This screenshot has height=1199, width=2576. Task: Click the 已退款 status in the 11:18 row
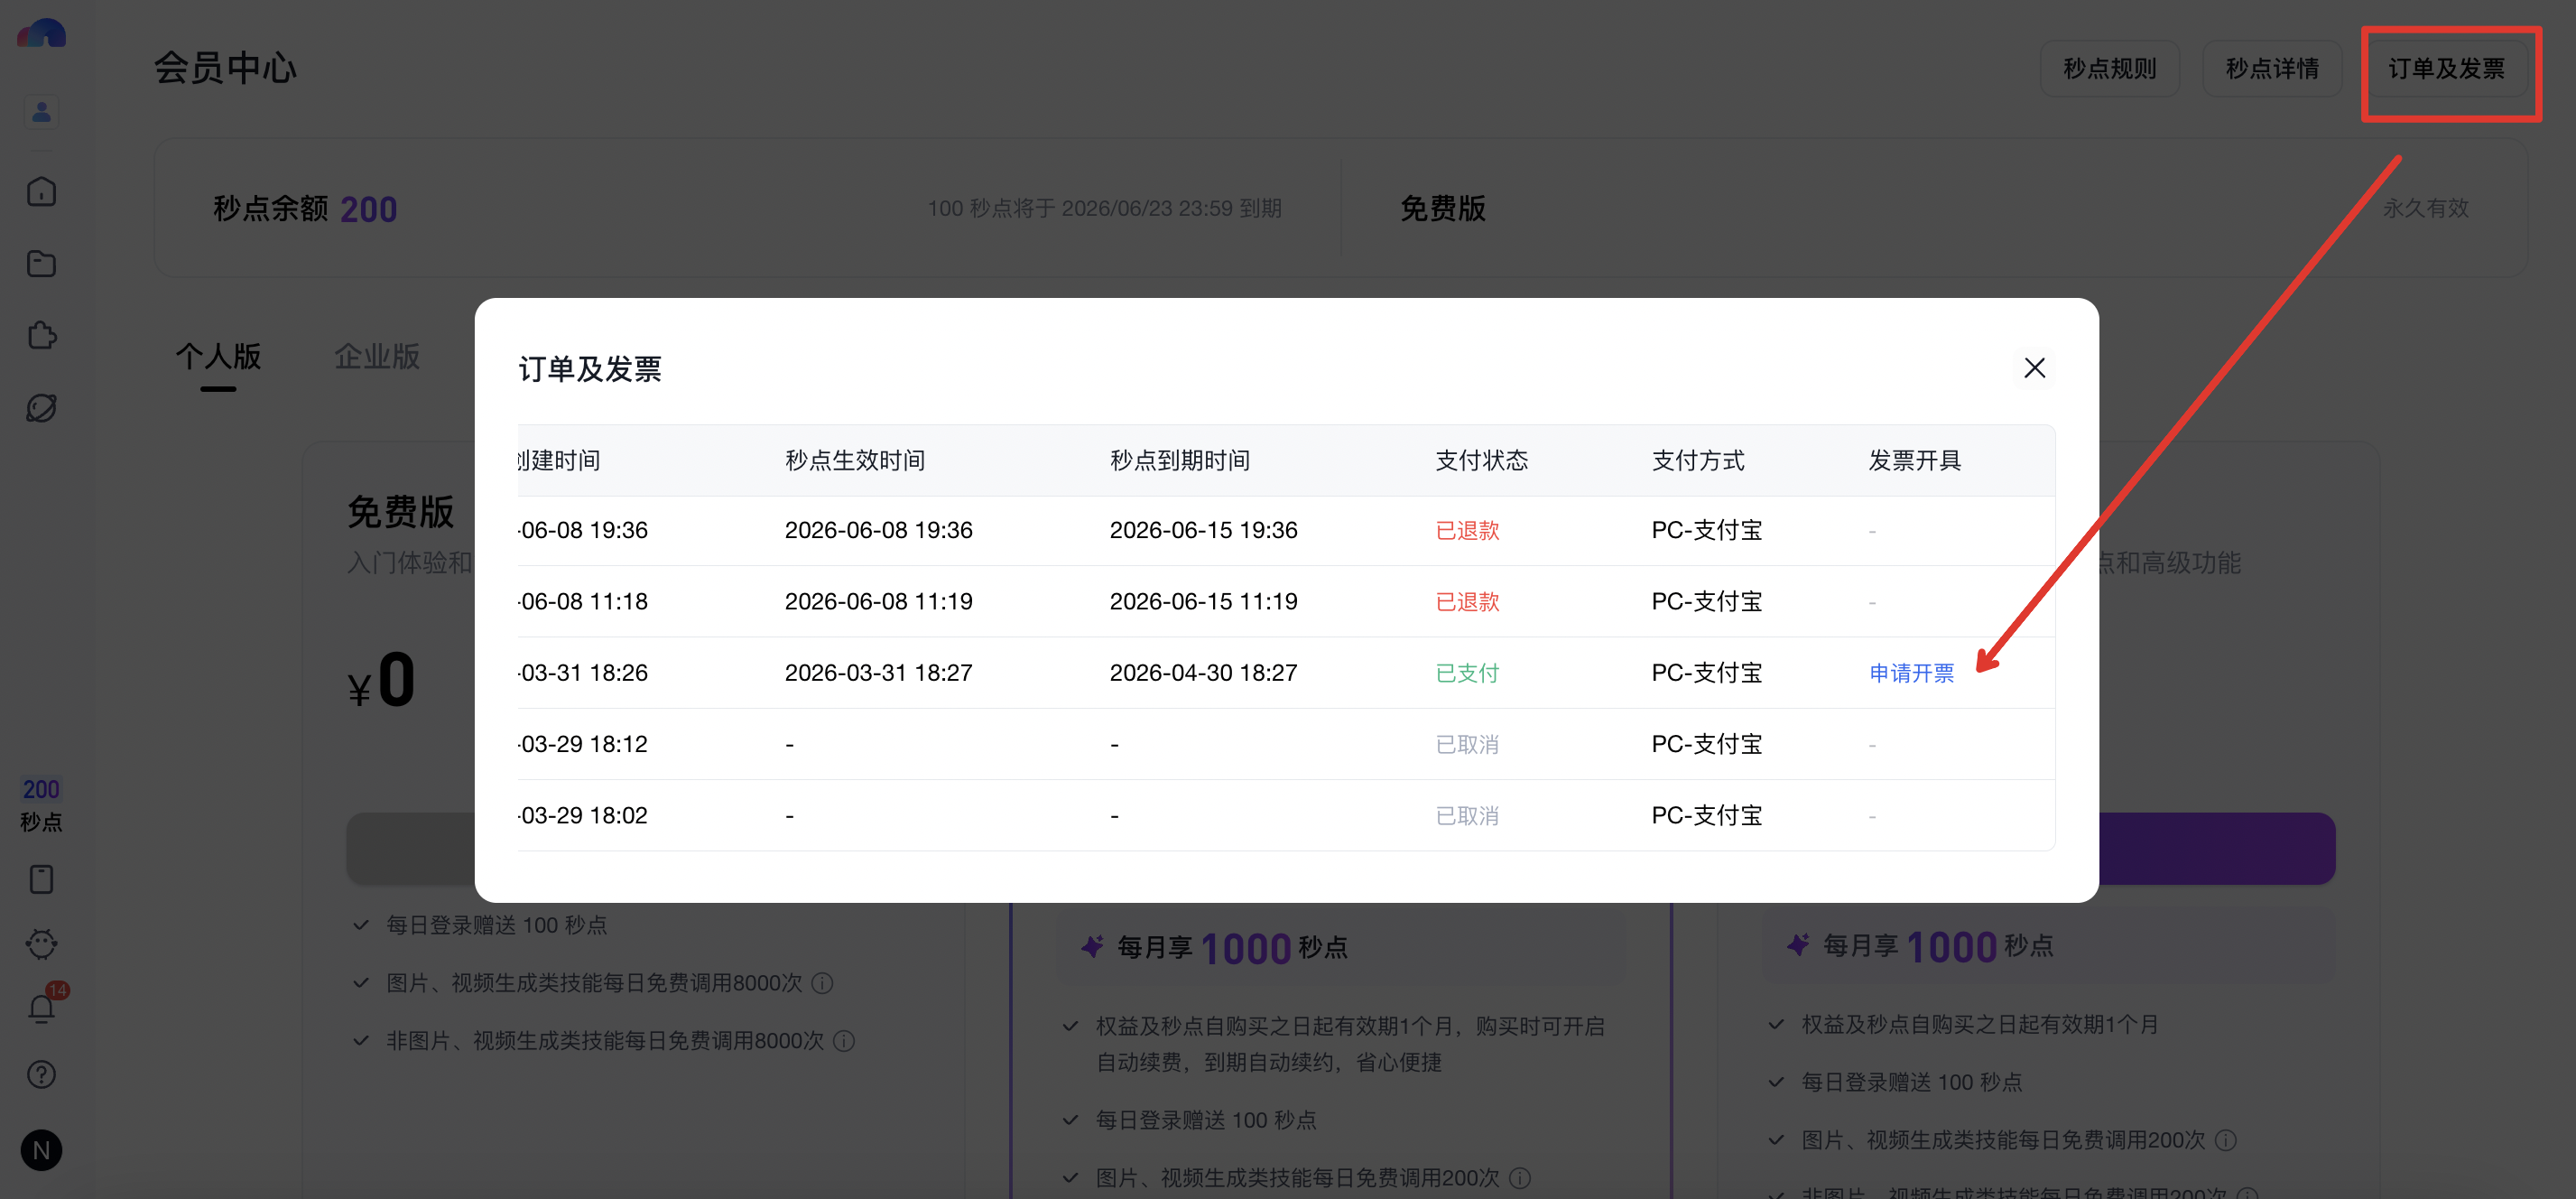(1467, 602)
